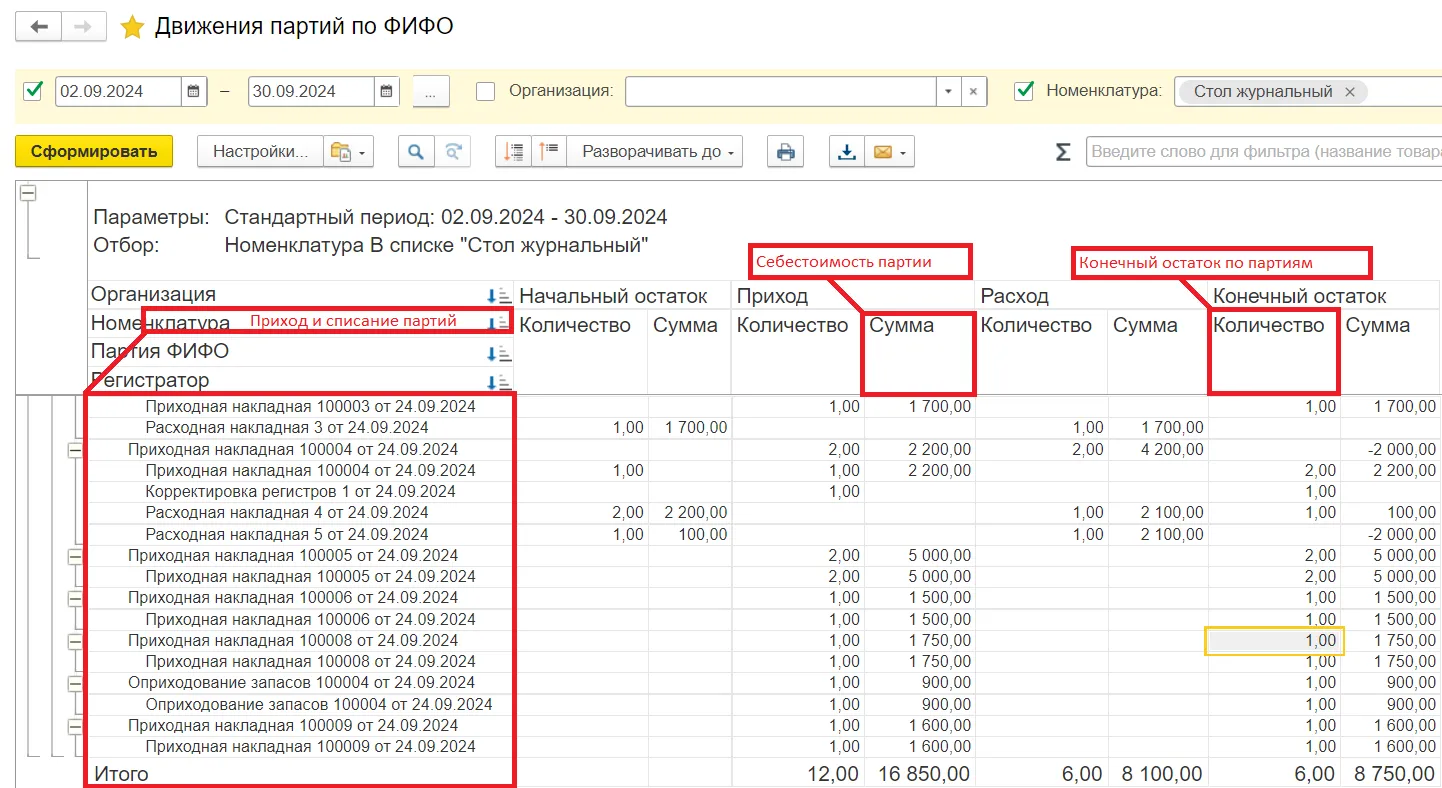This screenshot has height=788, width=1442.
Task: Click total Приход количество 12,00
Action: 834,774
